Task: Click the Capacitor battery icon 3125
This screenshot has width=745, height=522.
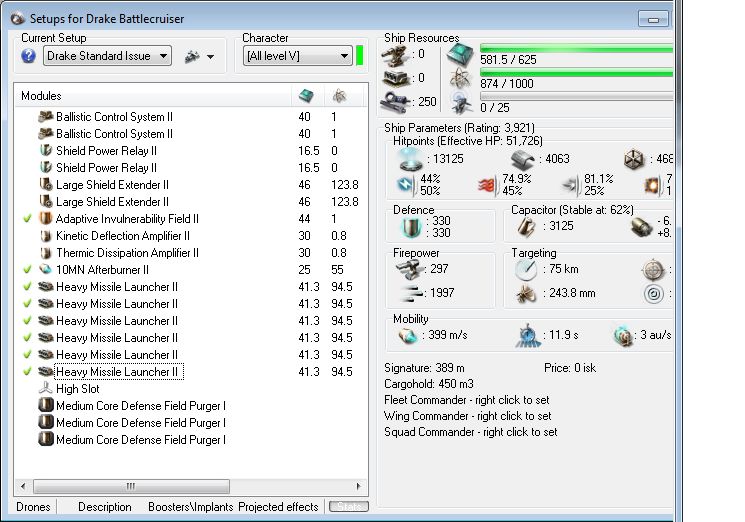Action: 526,227
